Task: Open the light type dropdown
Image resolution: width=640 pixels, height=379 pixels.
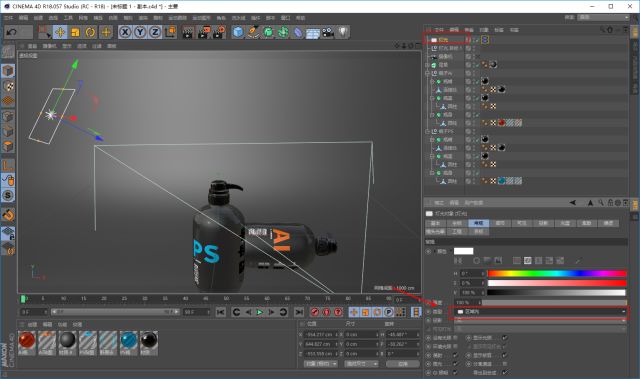Action: [x=541, y=312]
